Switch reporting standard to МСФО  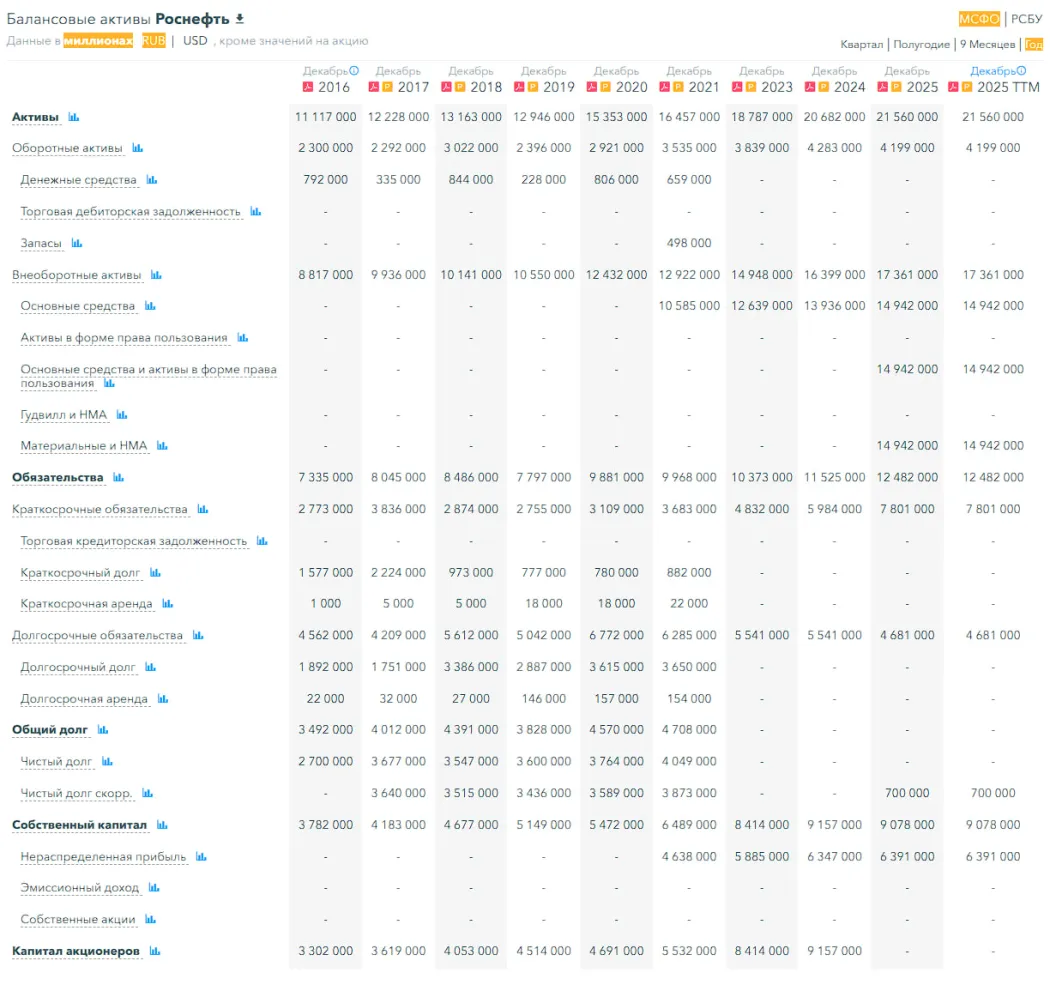point(979,19)
